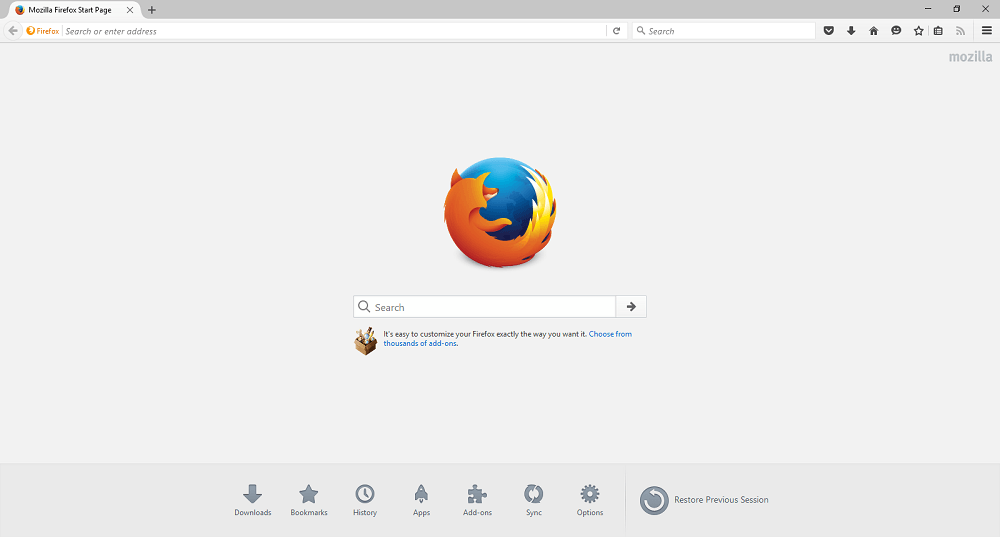Open the downloads toolbar arrow

pos(851,31)
